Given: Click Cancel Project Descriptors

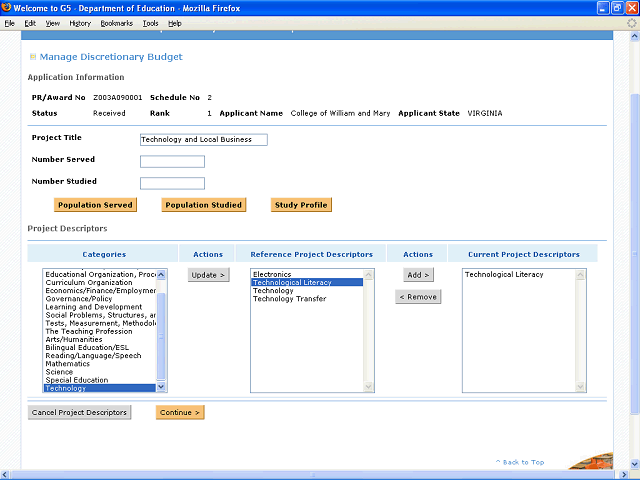Looking at the screenshot, I should [x=79, y=412].
